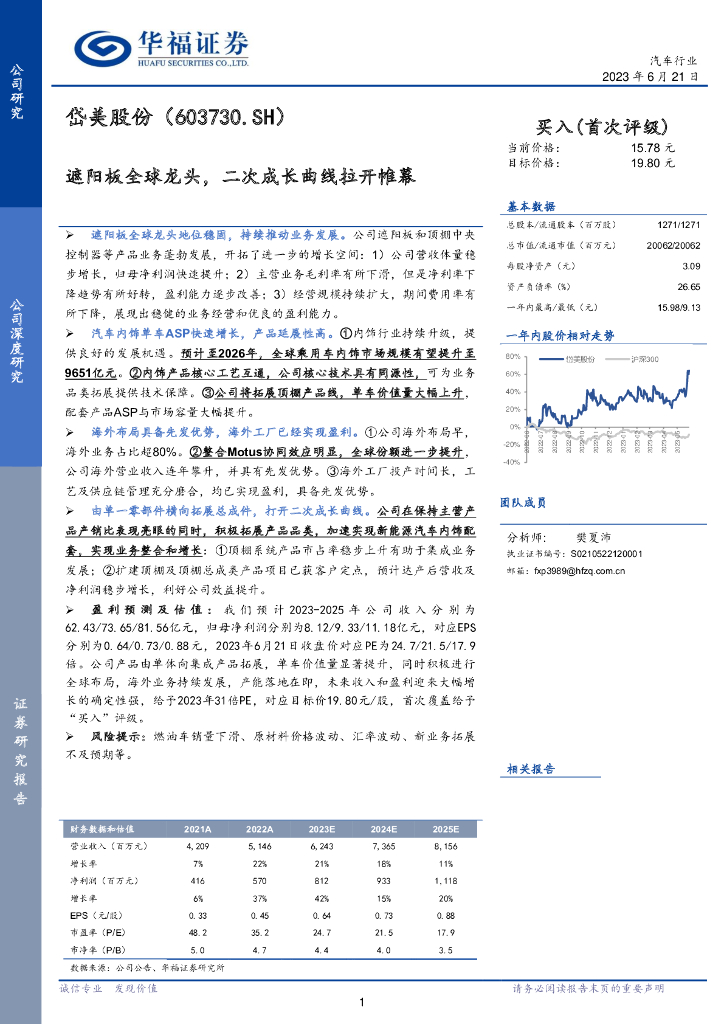Click the Huafu Securities logo icon
Screen dimensions: 724x1024
pos(102,48)
